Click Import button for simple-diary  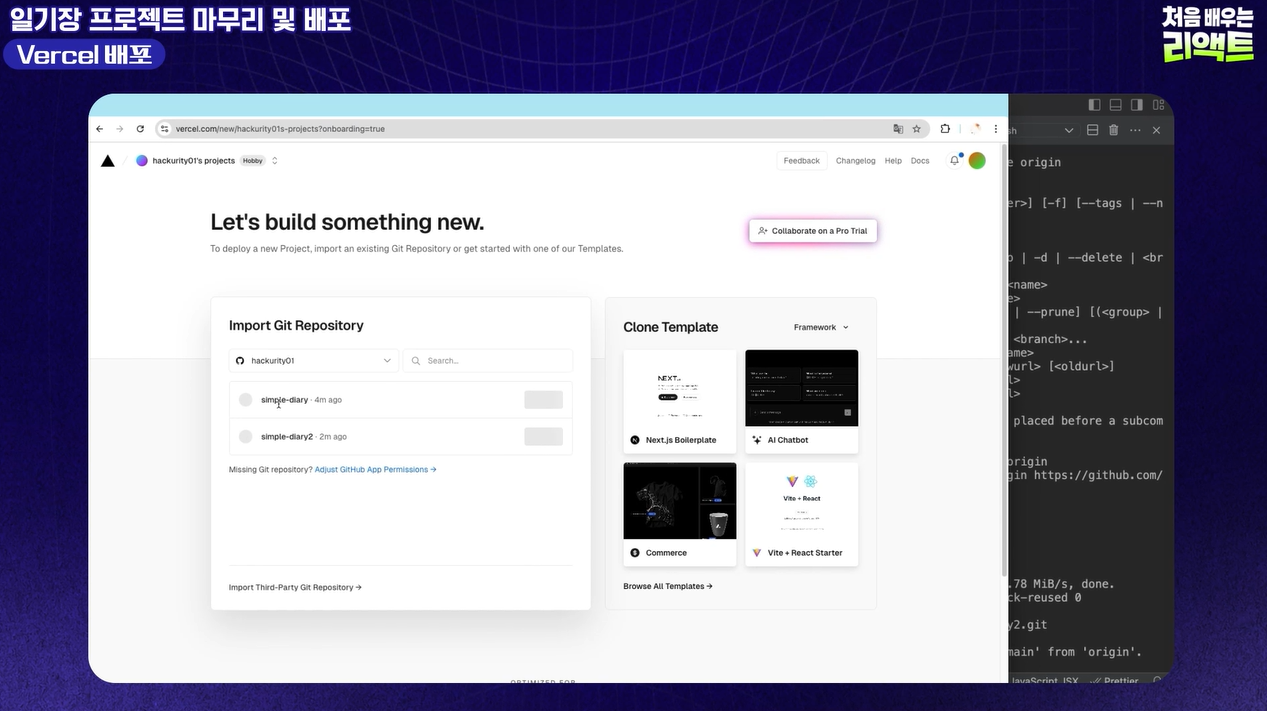coord(544,400)
